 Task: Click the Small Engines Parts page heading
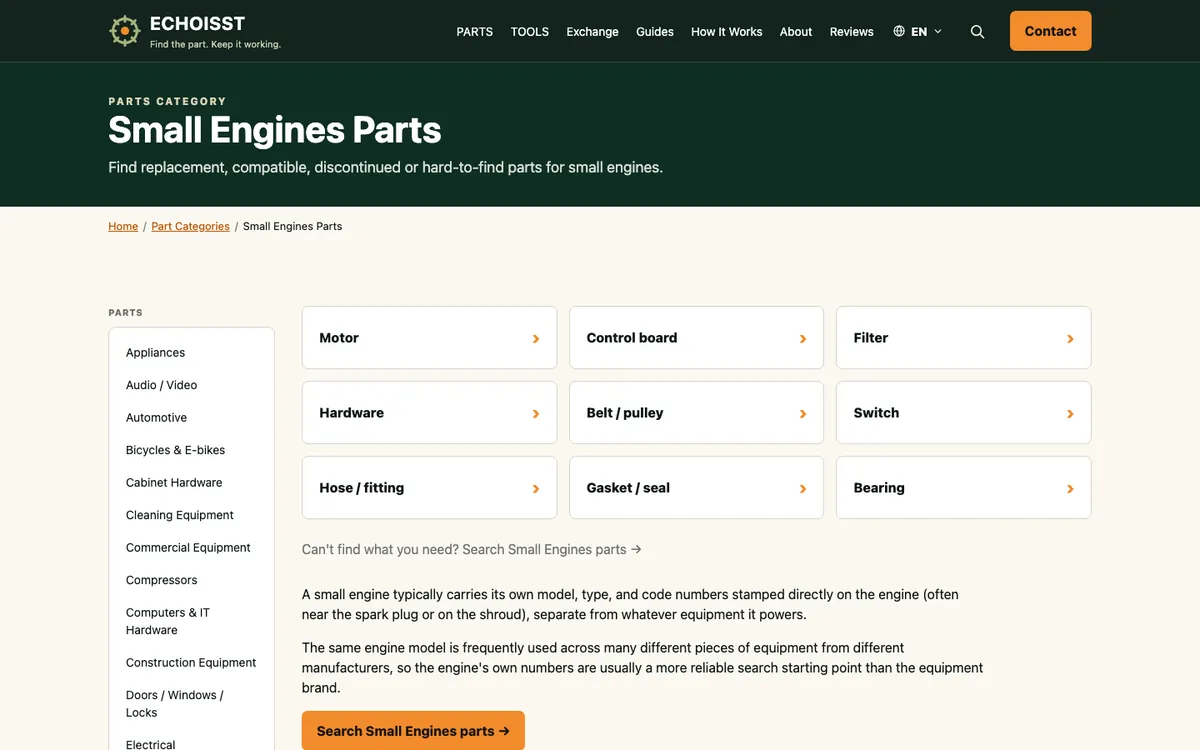tap(274, 130)
